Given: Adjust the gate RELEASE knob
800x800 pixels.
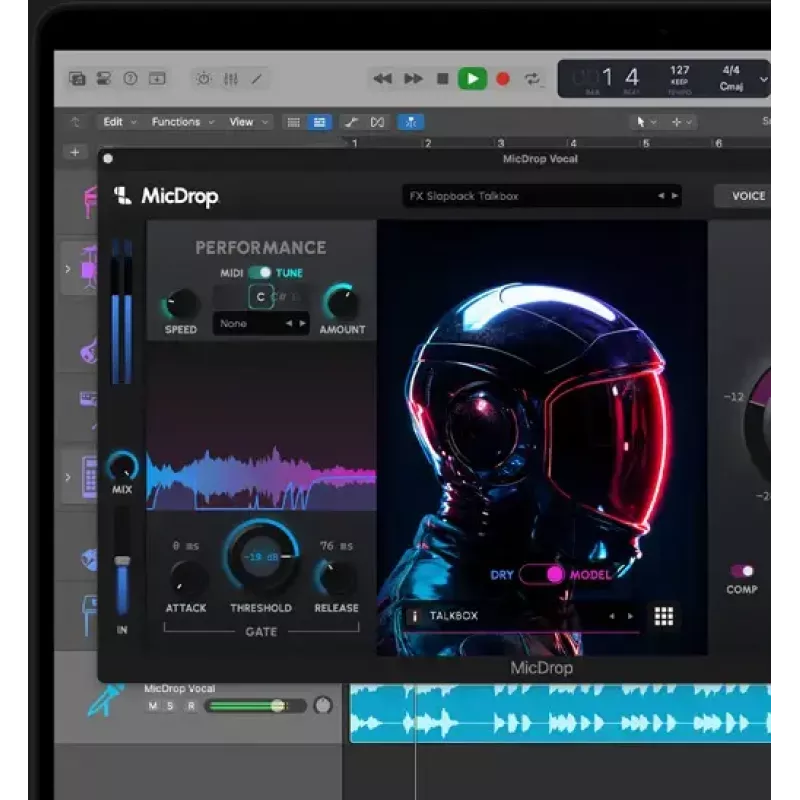Looking at the screenshot, I should coord(335,578).
